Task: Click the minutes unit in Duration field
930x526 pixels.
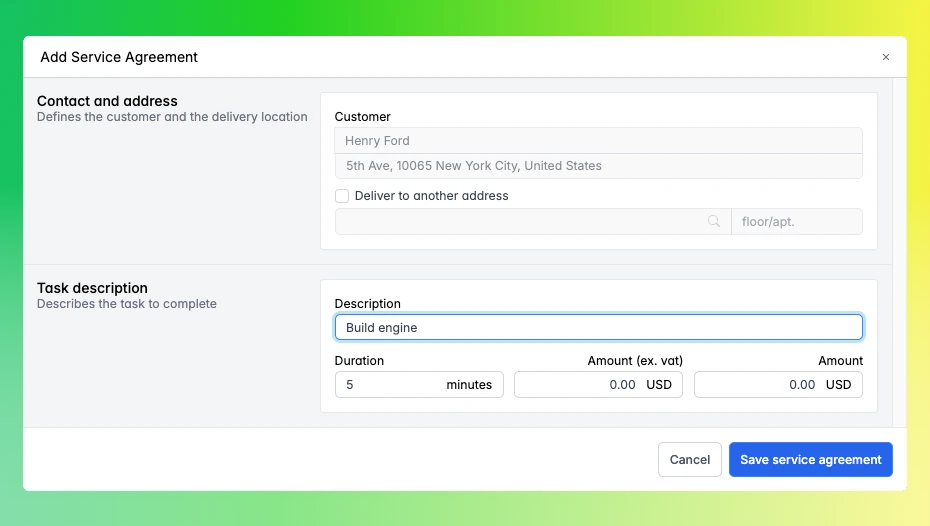Action: [x=469, y=385]
